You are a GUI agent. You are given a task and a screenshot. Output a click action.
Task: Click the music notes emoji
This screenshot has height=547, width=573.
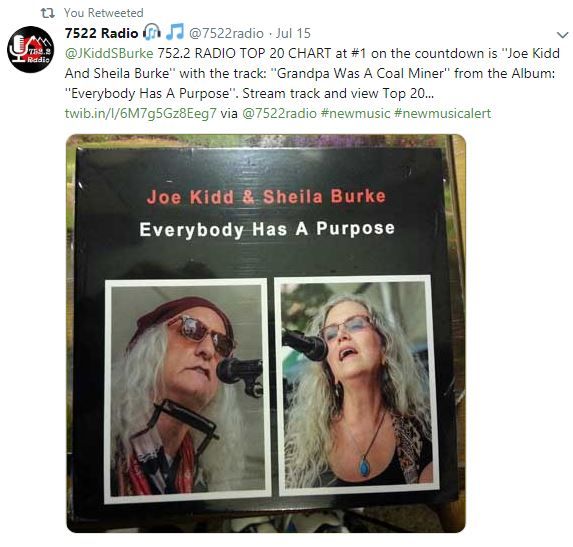click(x=175, y=32)
